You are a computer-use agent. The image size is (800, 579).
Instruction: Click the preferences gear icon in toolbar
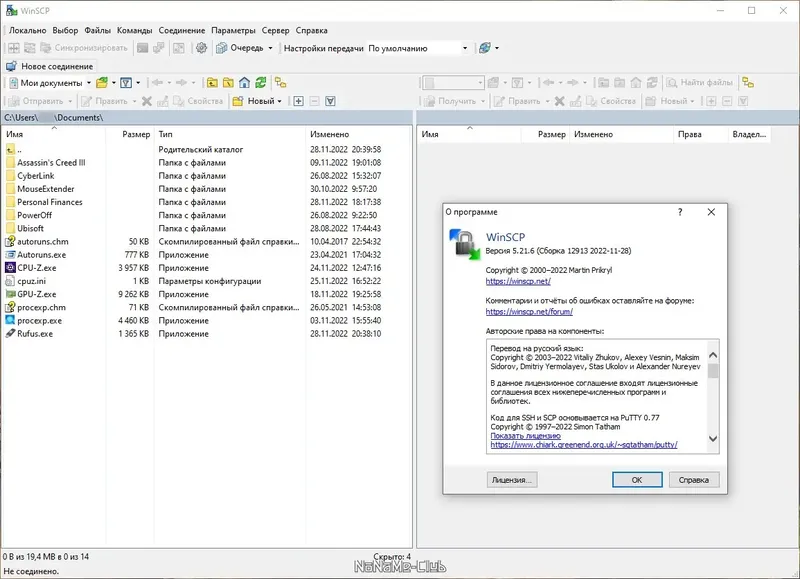point(202,48)
